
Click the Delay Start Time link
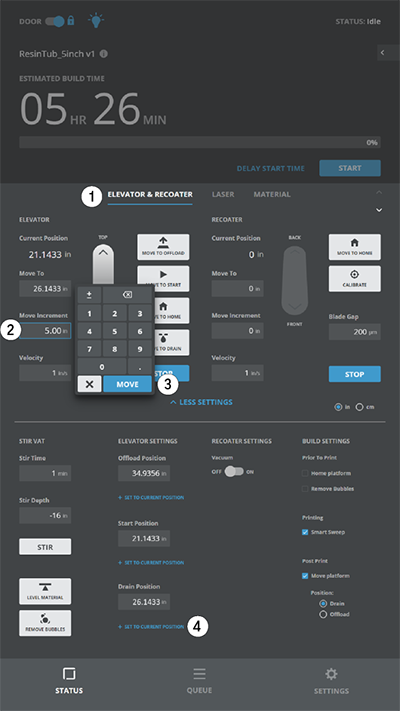tap(271, 168)
